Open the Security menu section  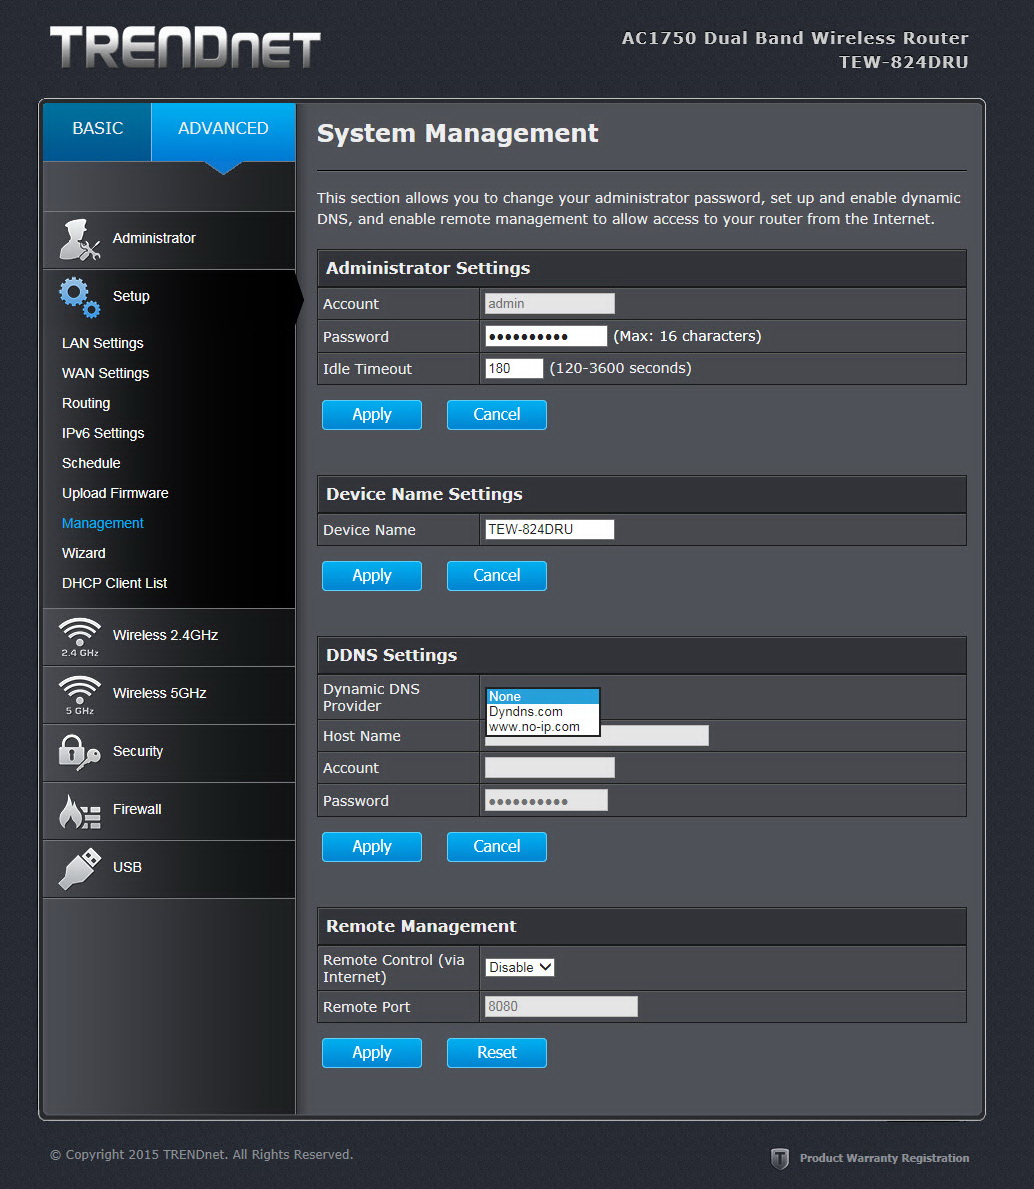pos(169,753)
